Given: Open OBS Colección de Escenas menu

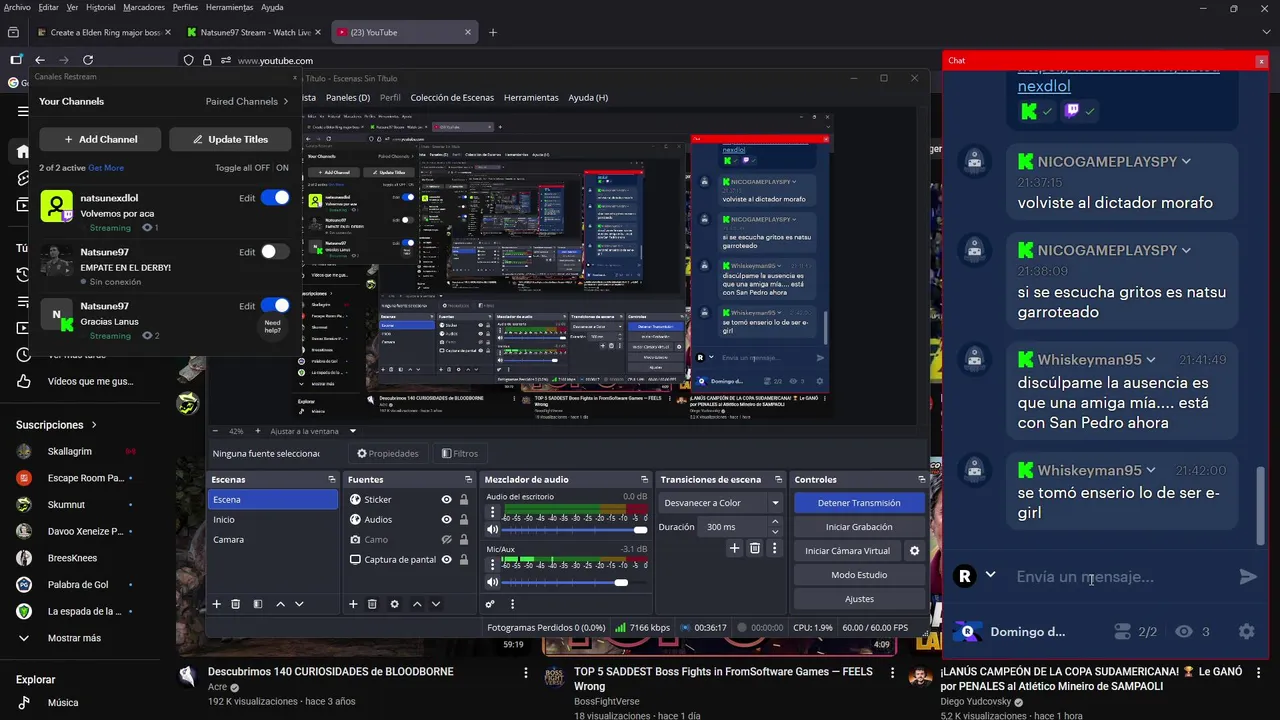Looking at the screenshot, I should (452, 98).
